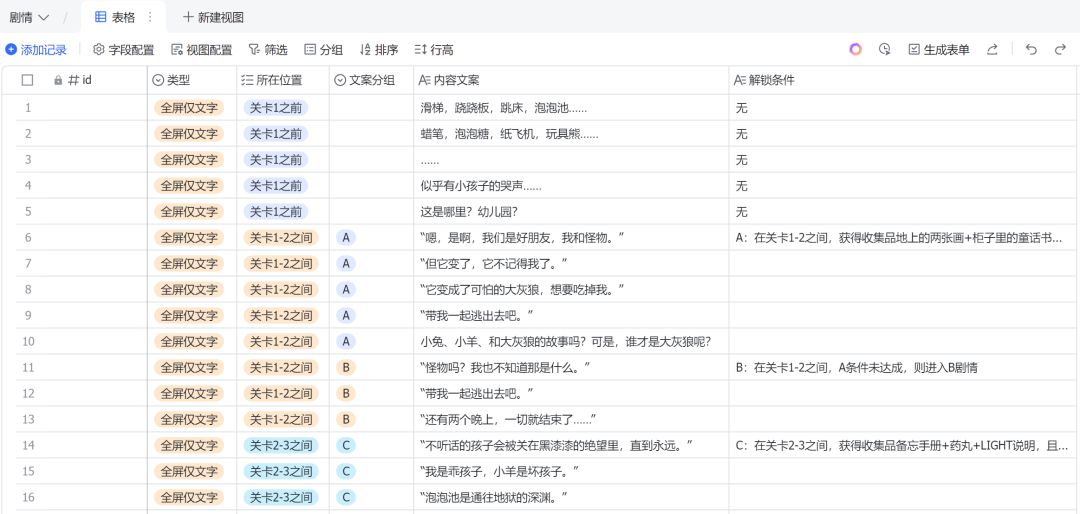This screenshot has width=1080, height=514.
Task: Click 关卡2-3之间 tag in row 14
Action: coord(281,445)
